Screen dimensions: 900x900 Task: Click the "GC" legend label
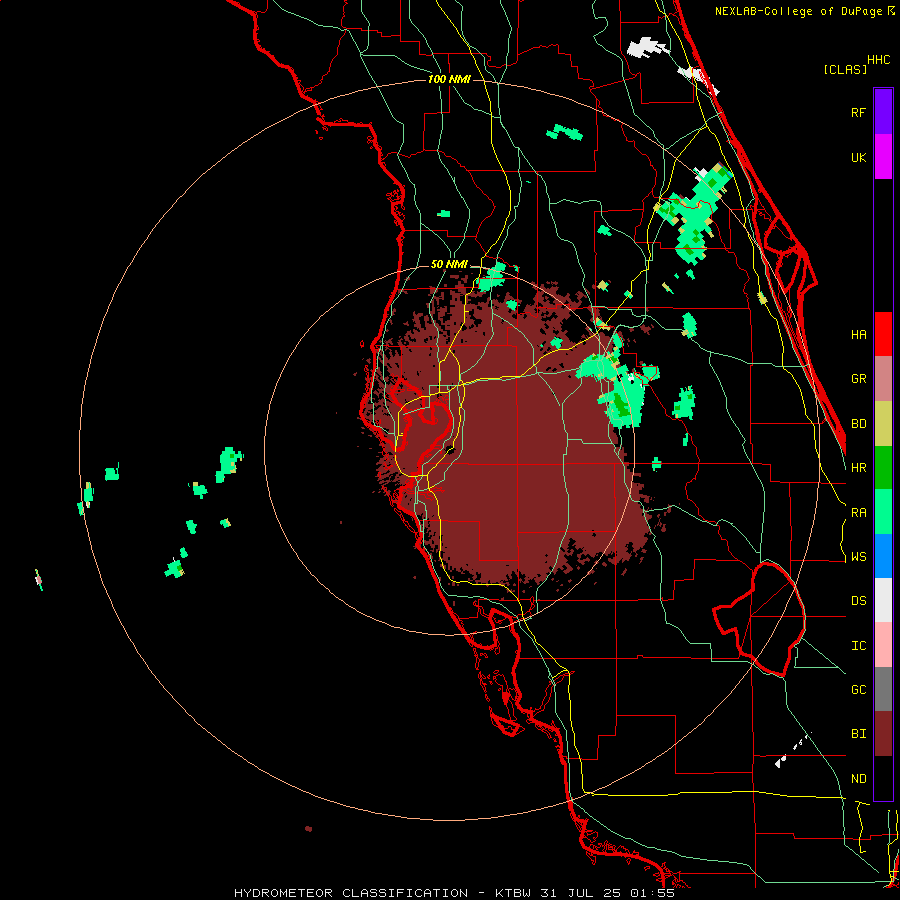[858, 690]
